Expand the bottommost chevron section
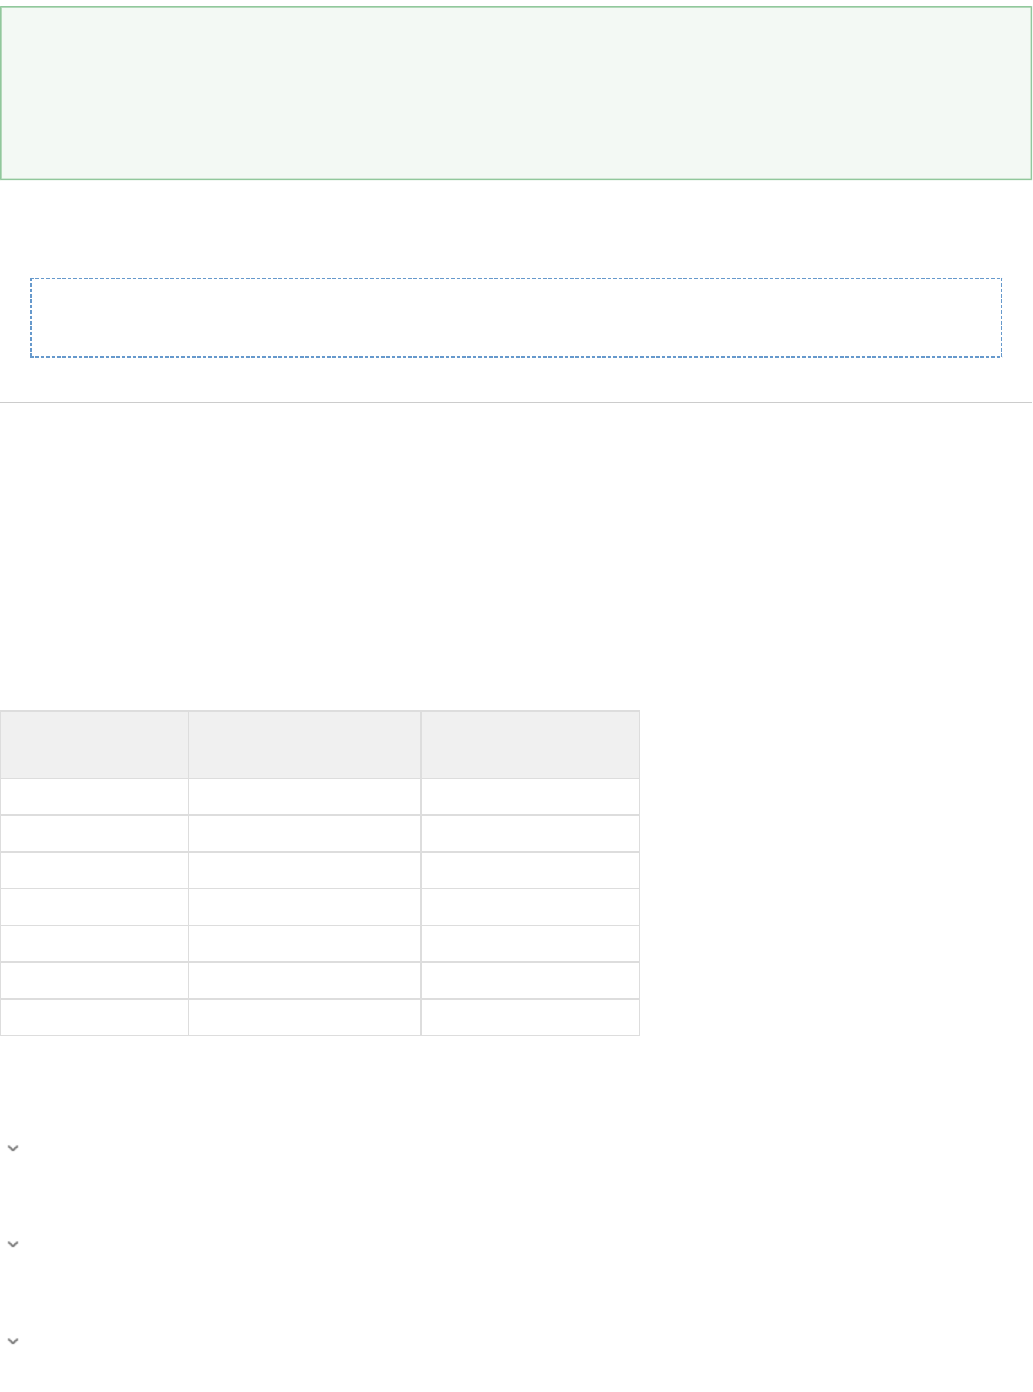Screen dimensions: 1033x1392 tap(13, 1341)
